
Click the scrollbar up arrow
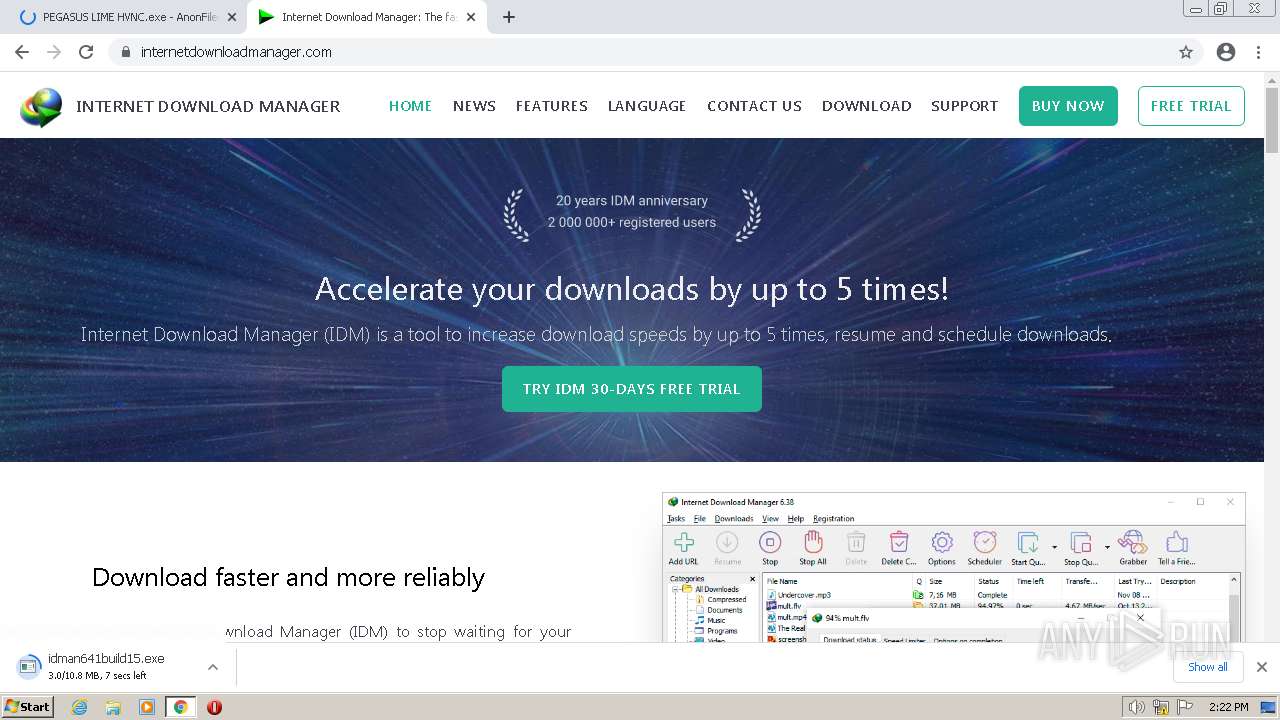tap(1272, 79)
